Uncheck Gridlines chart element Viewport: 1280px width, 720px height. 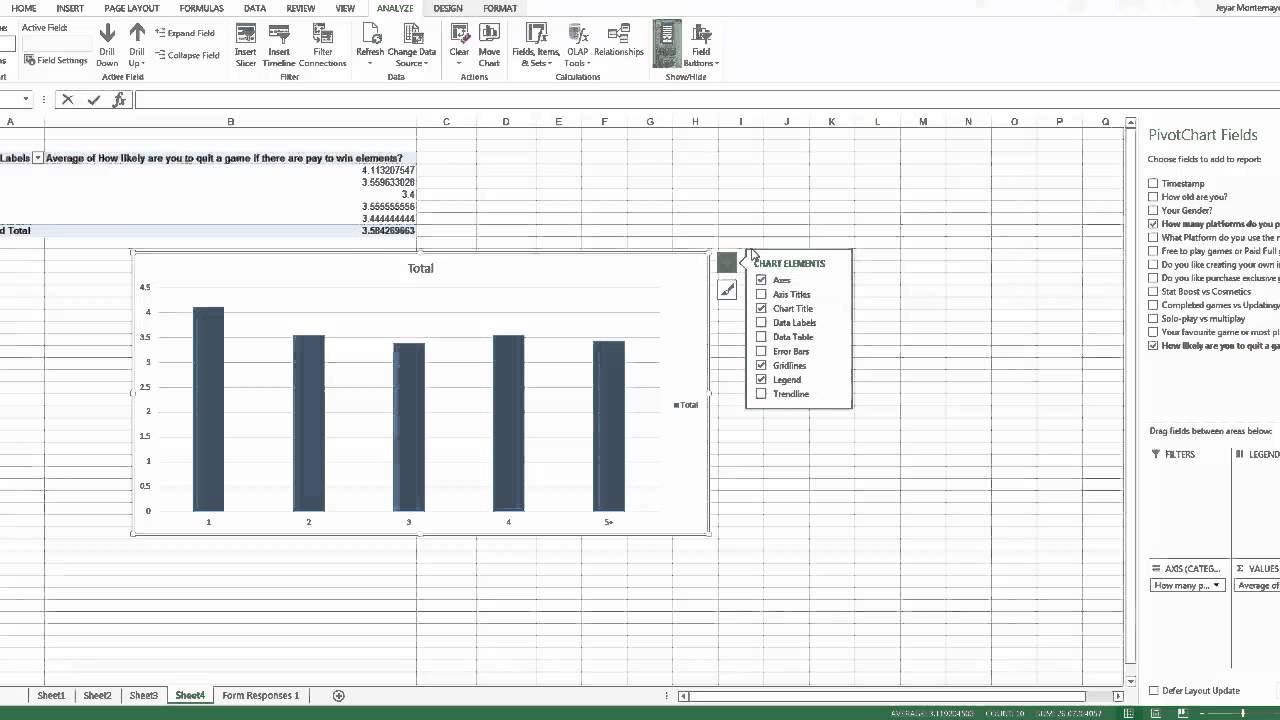761,365
